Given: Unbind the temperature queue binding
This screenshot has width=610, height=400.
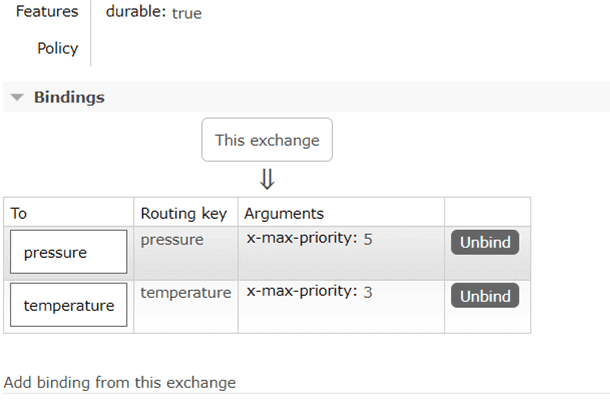Looking at the screenshot, I should pyautogui.click(x=485, y=296).
